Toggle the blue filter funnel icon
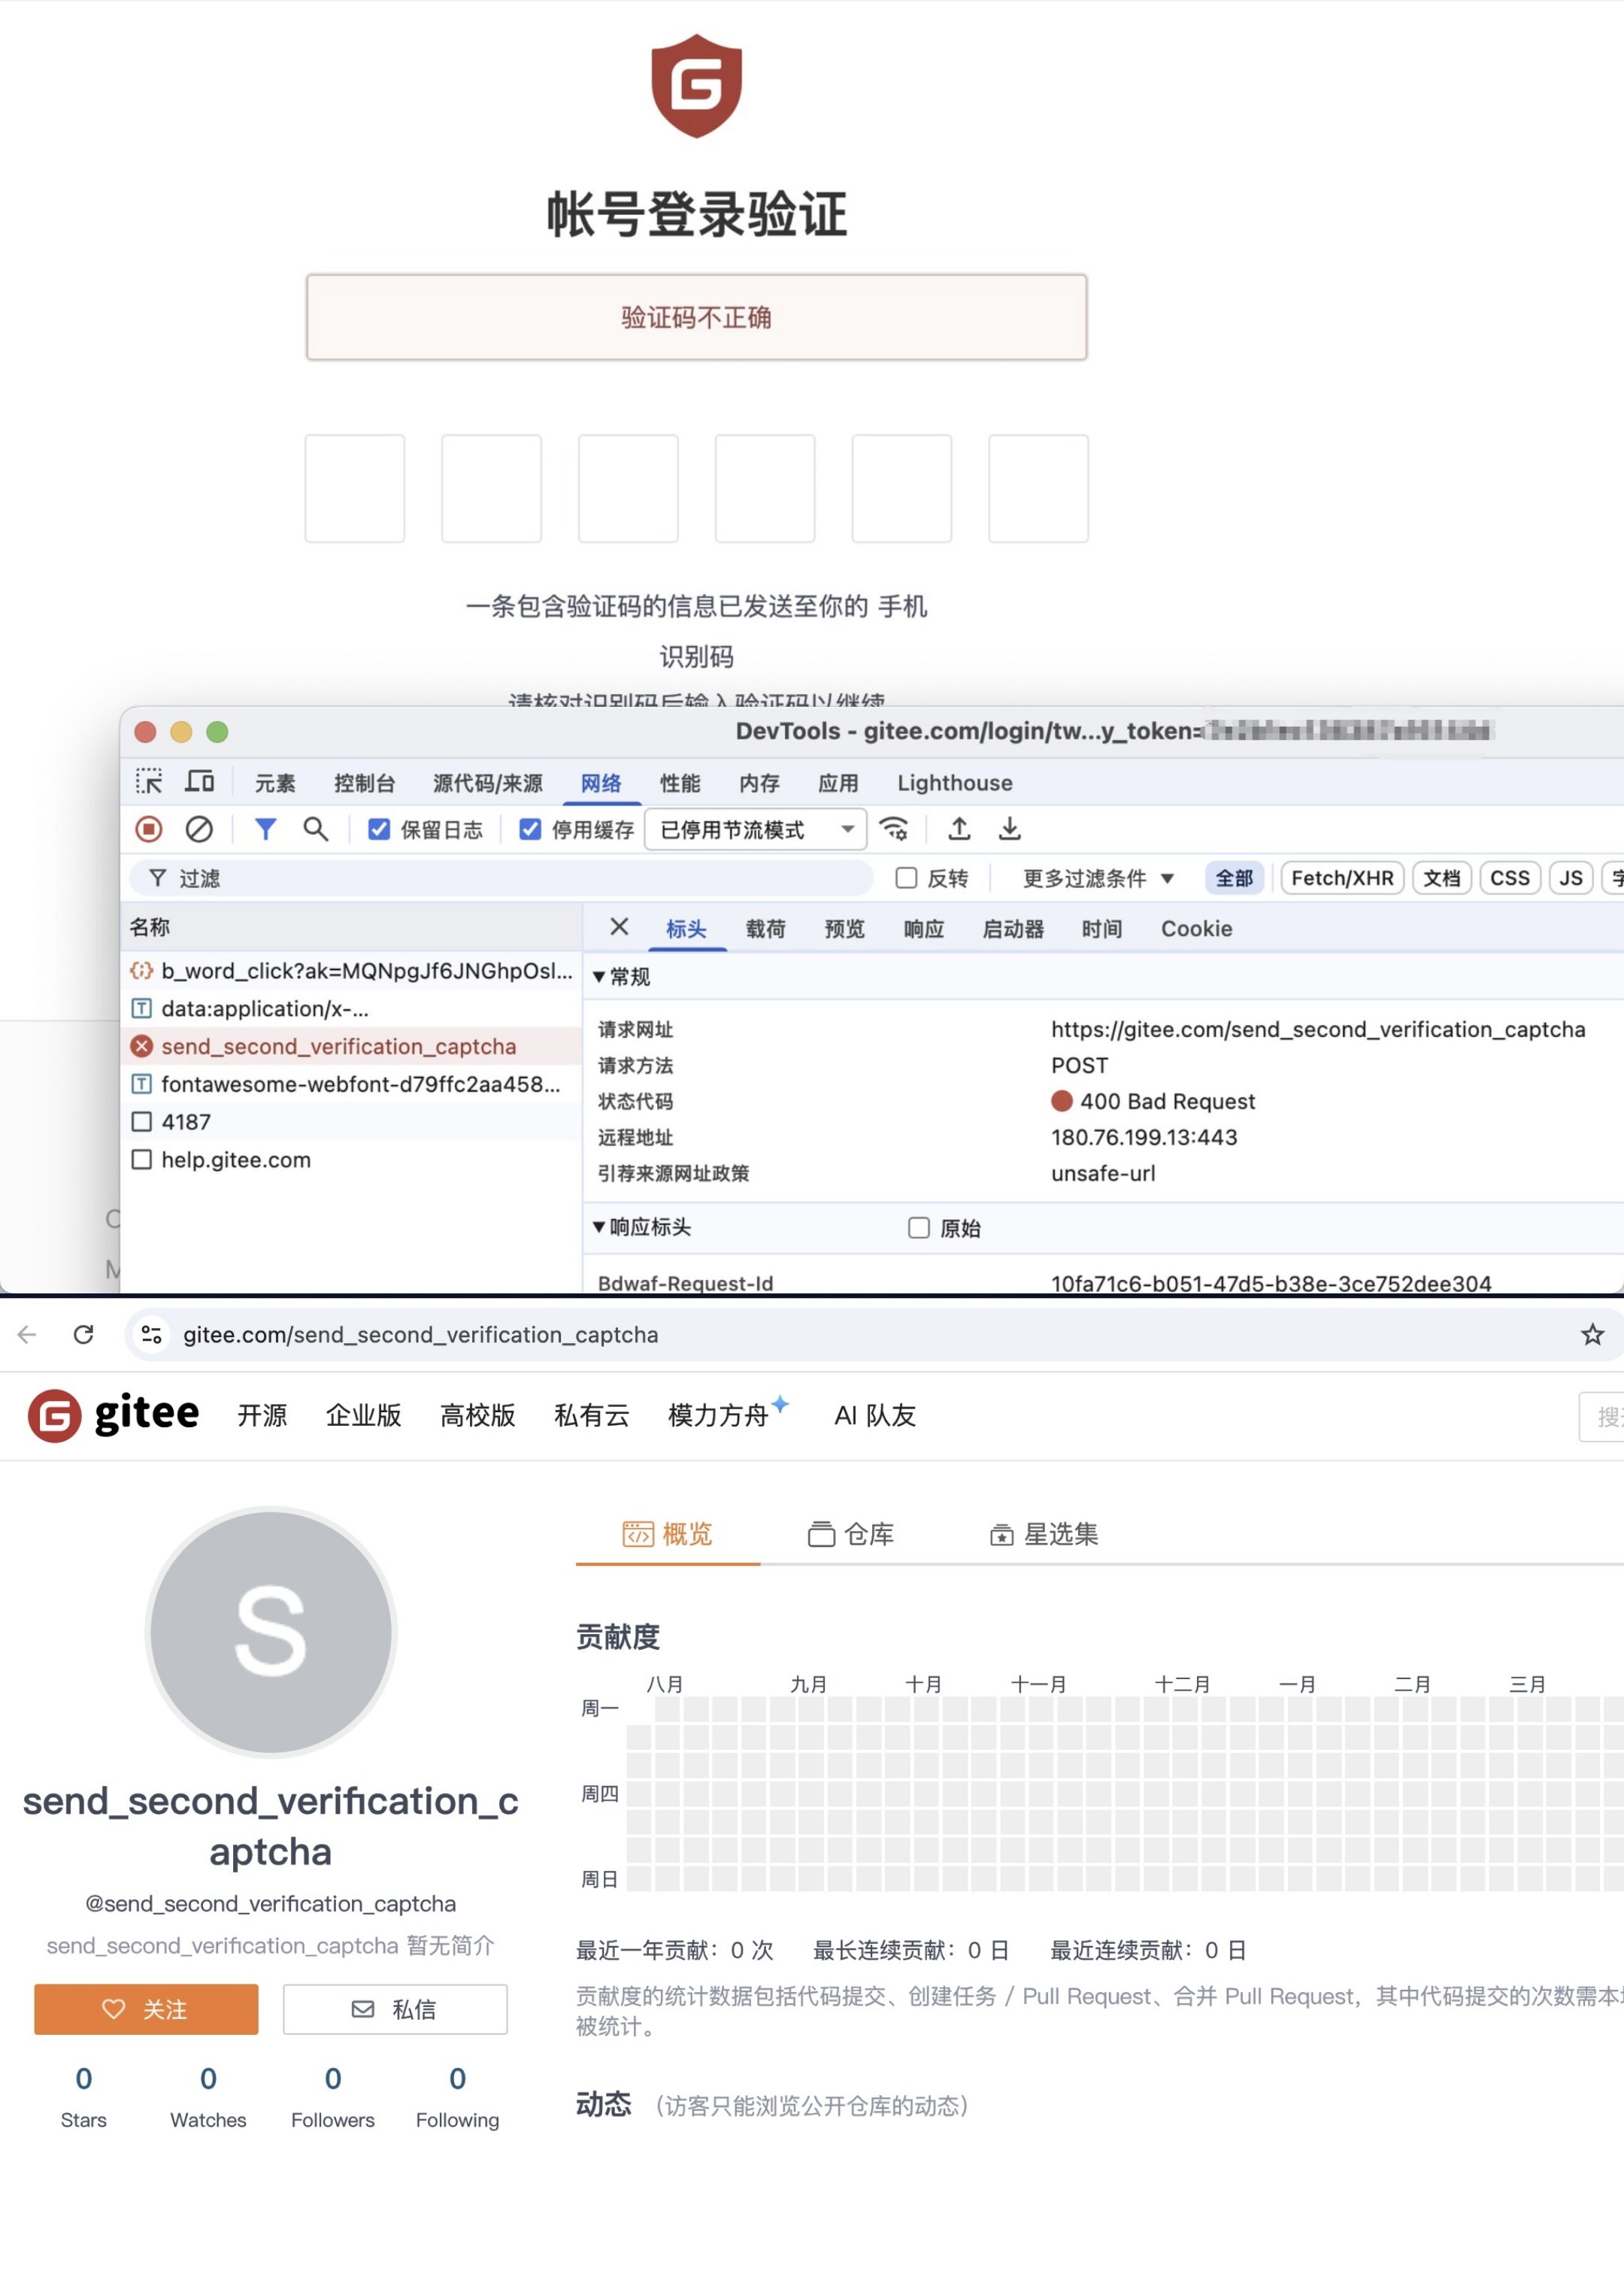 click(265, 829)
